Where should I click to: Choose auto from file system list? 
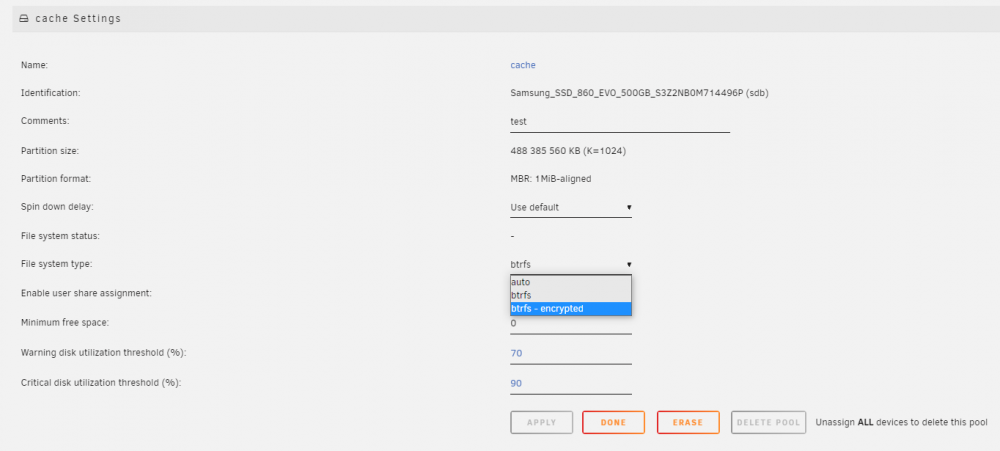click(x=571, y=282)
